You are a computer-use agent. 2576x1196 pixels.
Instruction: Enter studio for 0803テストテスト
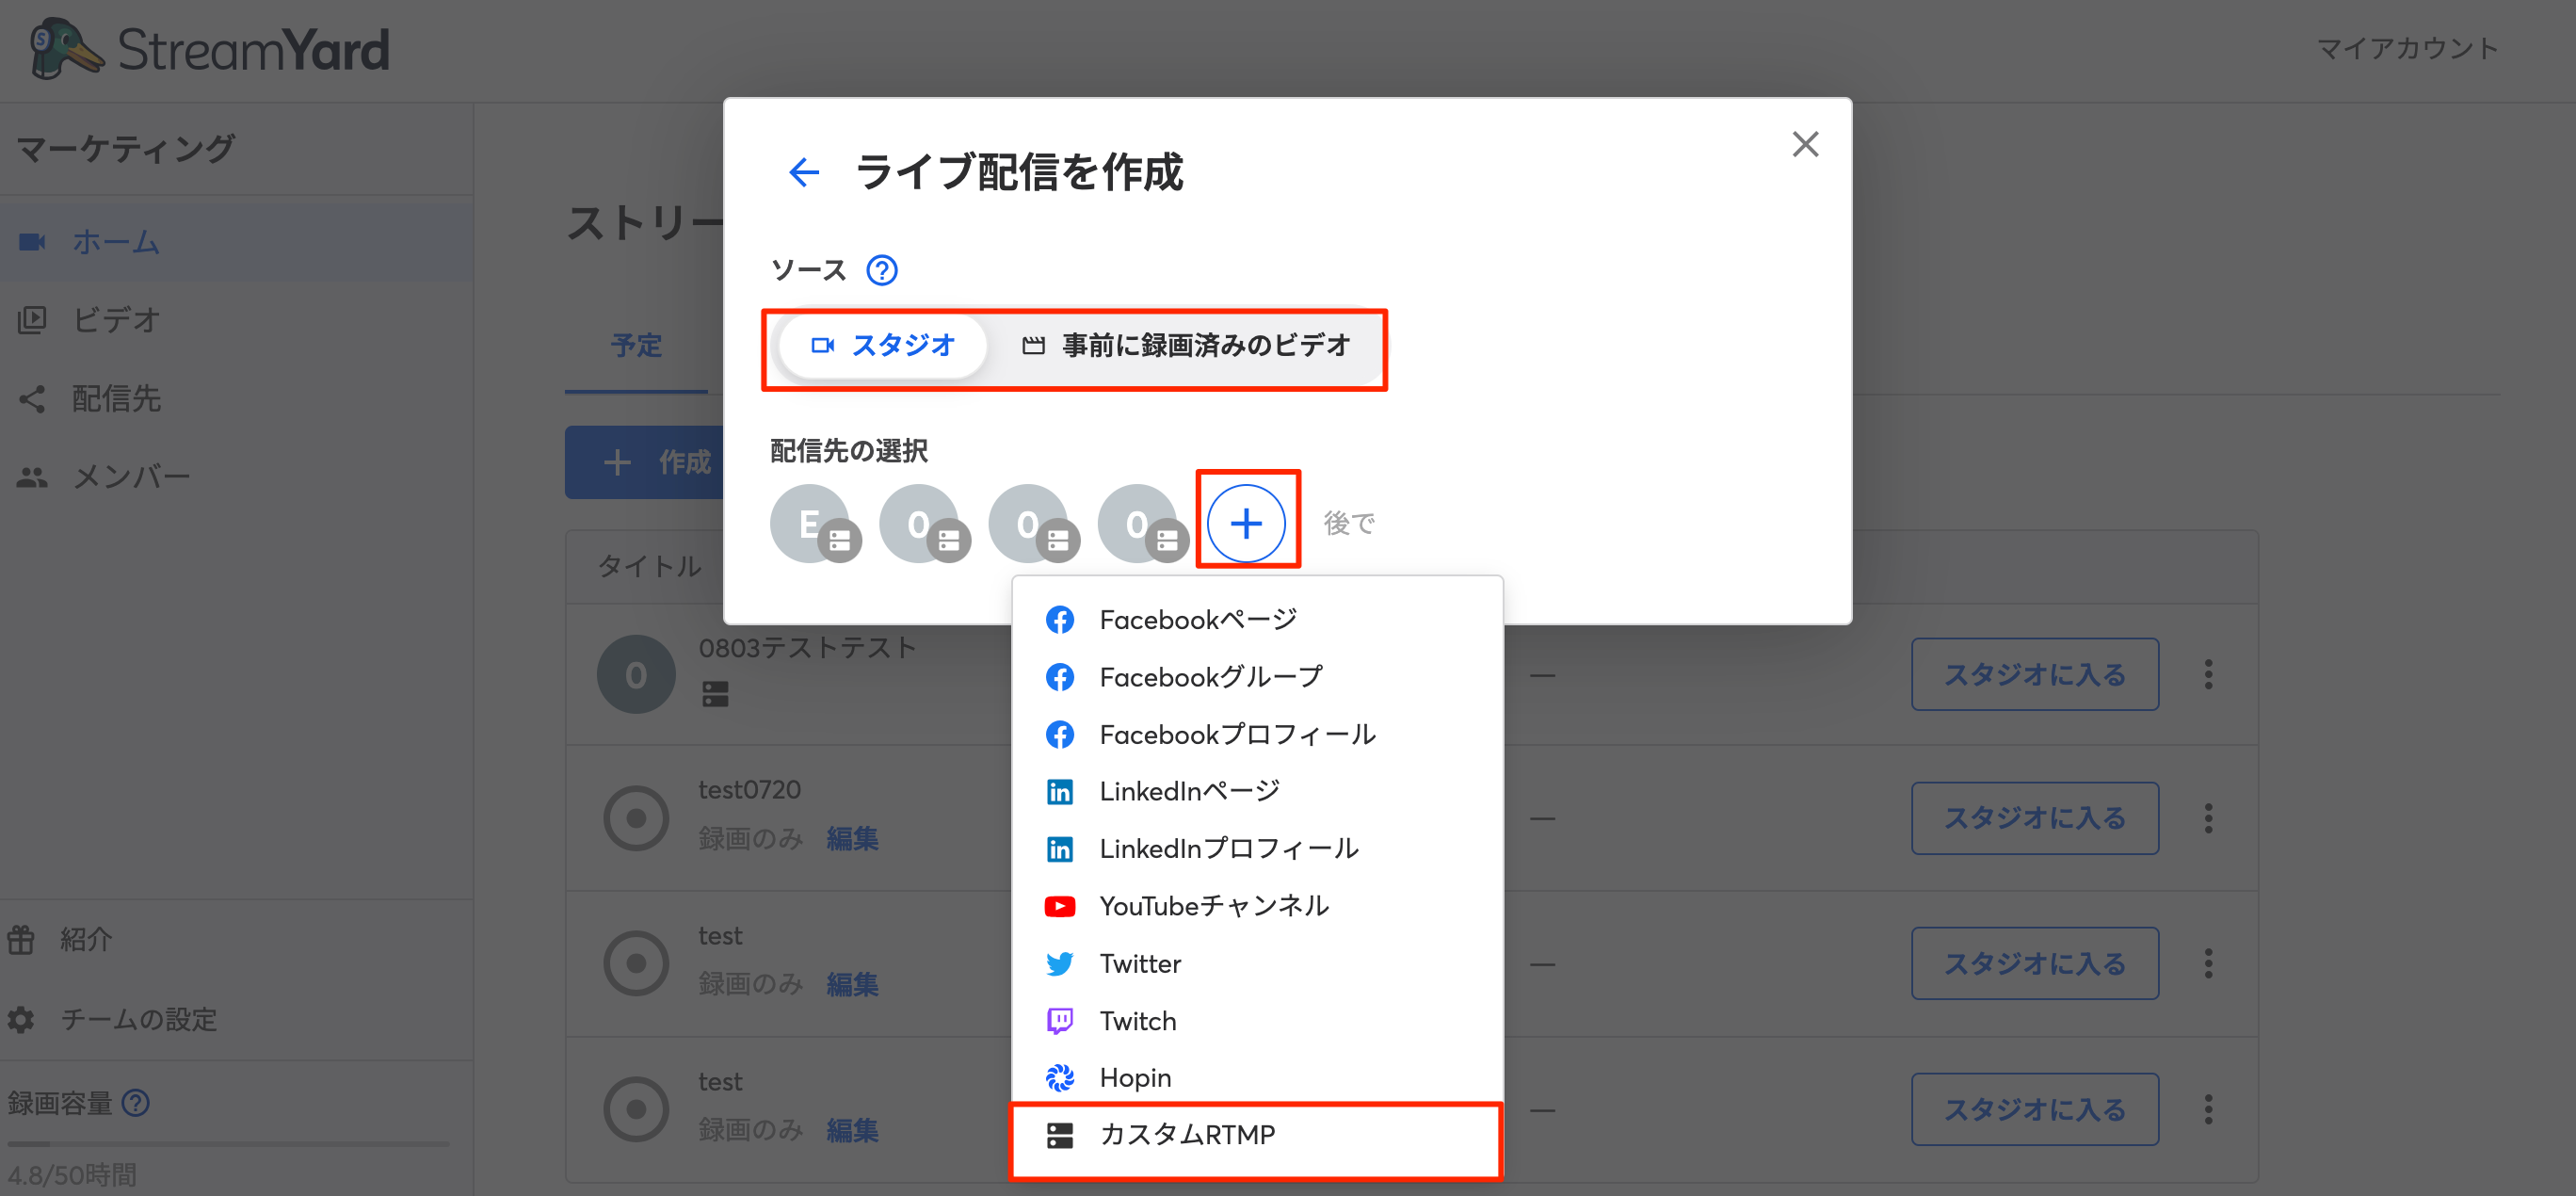2034,675
